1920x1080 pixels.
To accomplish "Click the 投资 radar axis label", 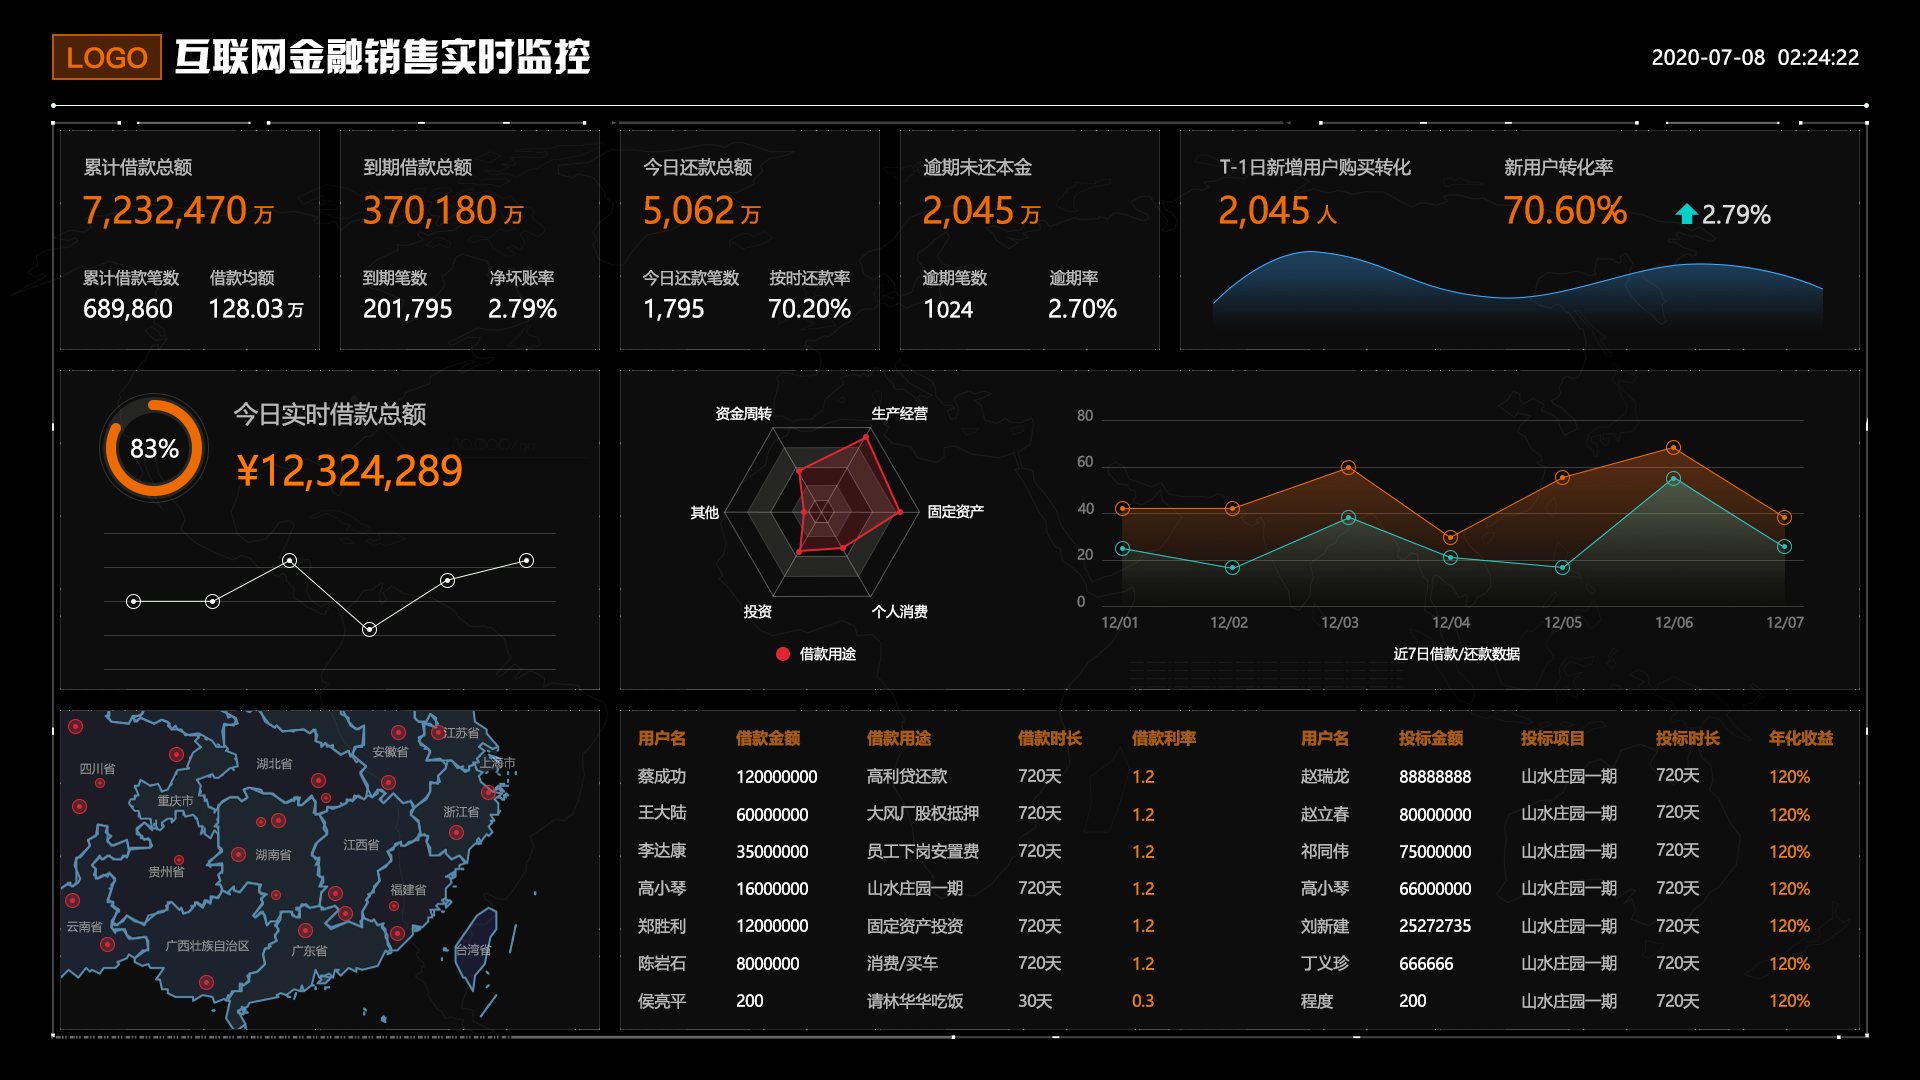I will pyautogui.click(x=757, y=612).
